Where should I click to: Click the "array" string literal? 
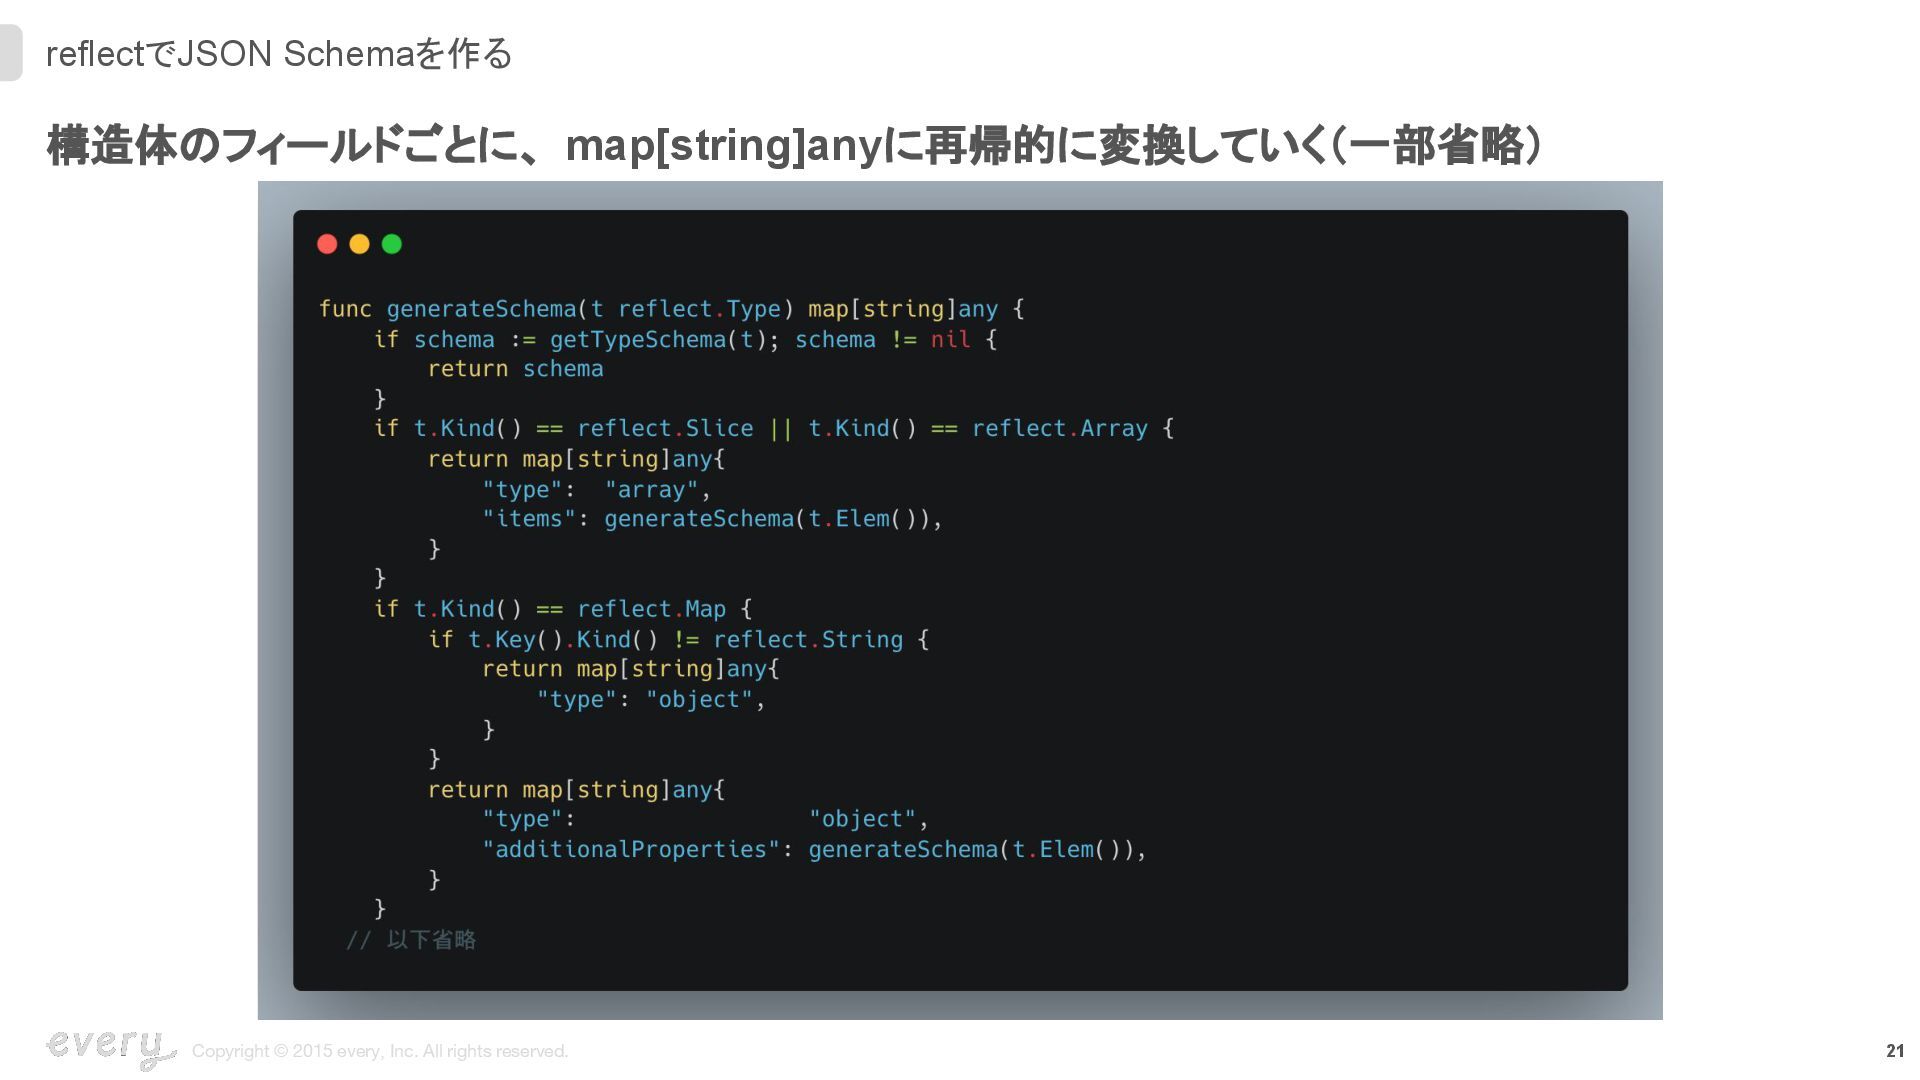[x=651, y=490]
